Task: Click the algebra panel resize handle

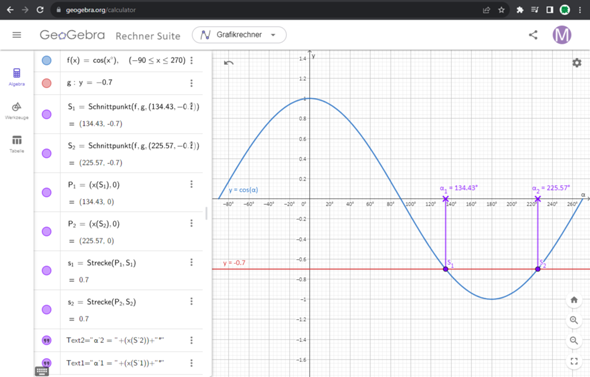Action: click(206, 213)
